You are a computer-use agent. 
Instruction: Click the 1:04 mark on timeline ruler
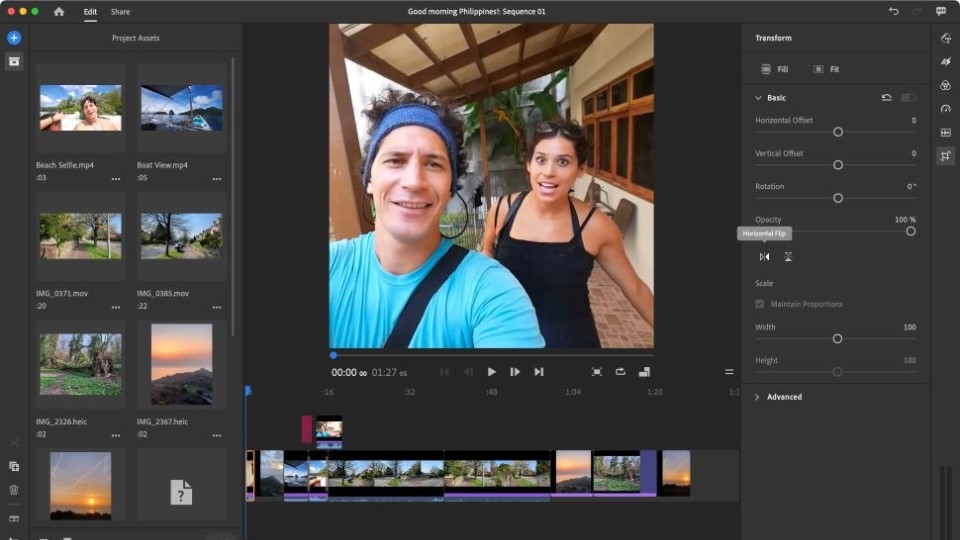pos(573,392)
